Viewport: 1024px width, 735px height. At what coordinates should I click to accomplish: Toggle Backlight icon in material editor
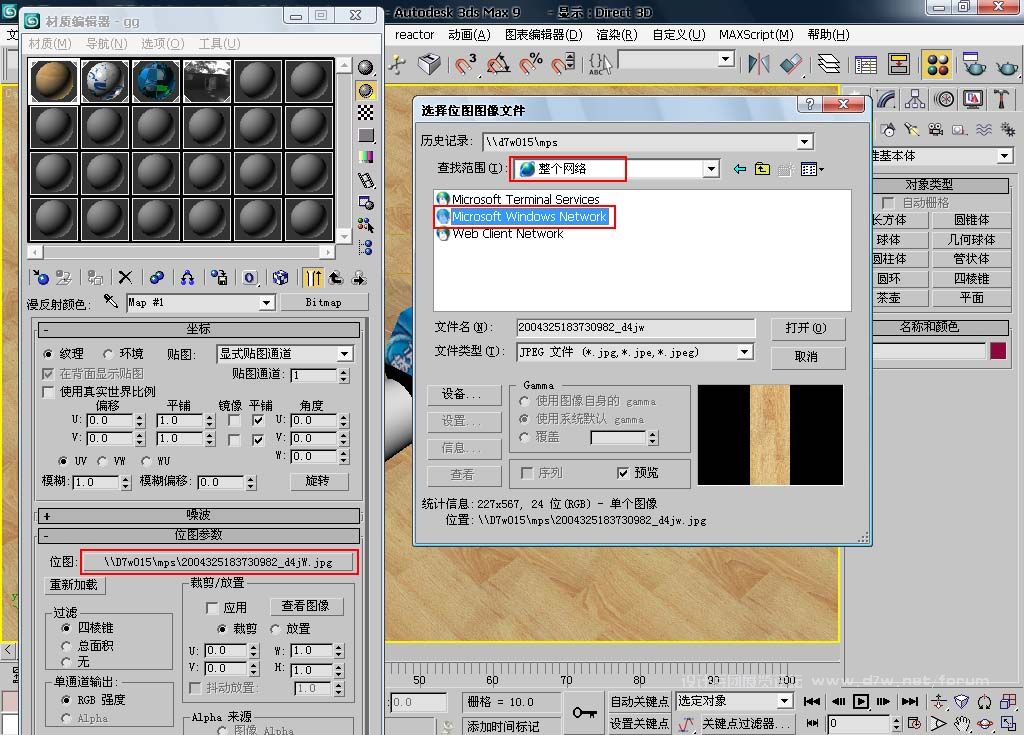(366, 90)
